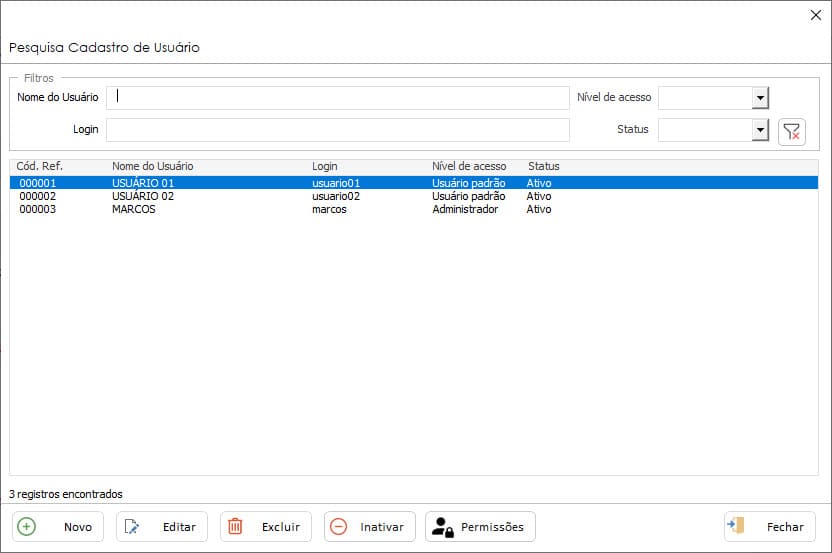The height and width of the screenshot is (553, 832).
Task: Click Ativo status in USUÁRIO 01 row
Action: coord(539,183)
